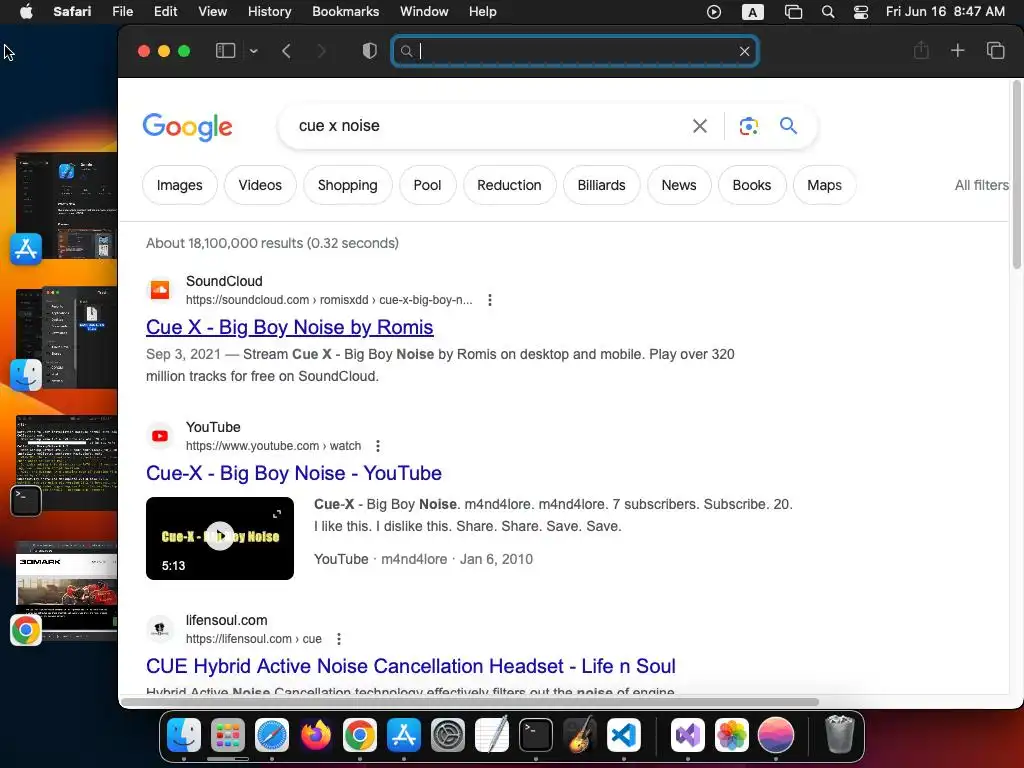Open Photos from the Dock

731,735
